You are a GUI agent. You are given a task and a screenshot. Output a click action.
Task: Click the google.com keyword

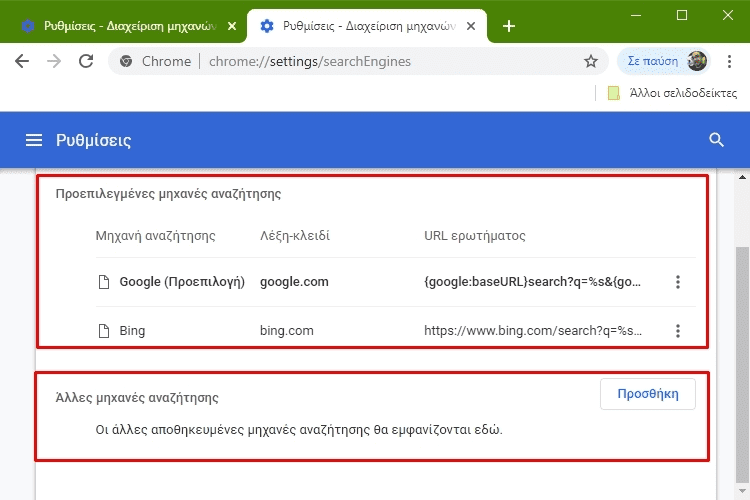coord(294,282)
